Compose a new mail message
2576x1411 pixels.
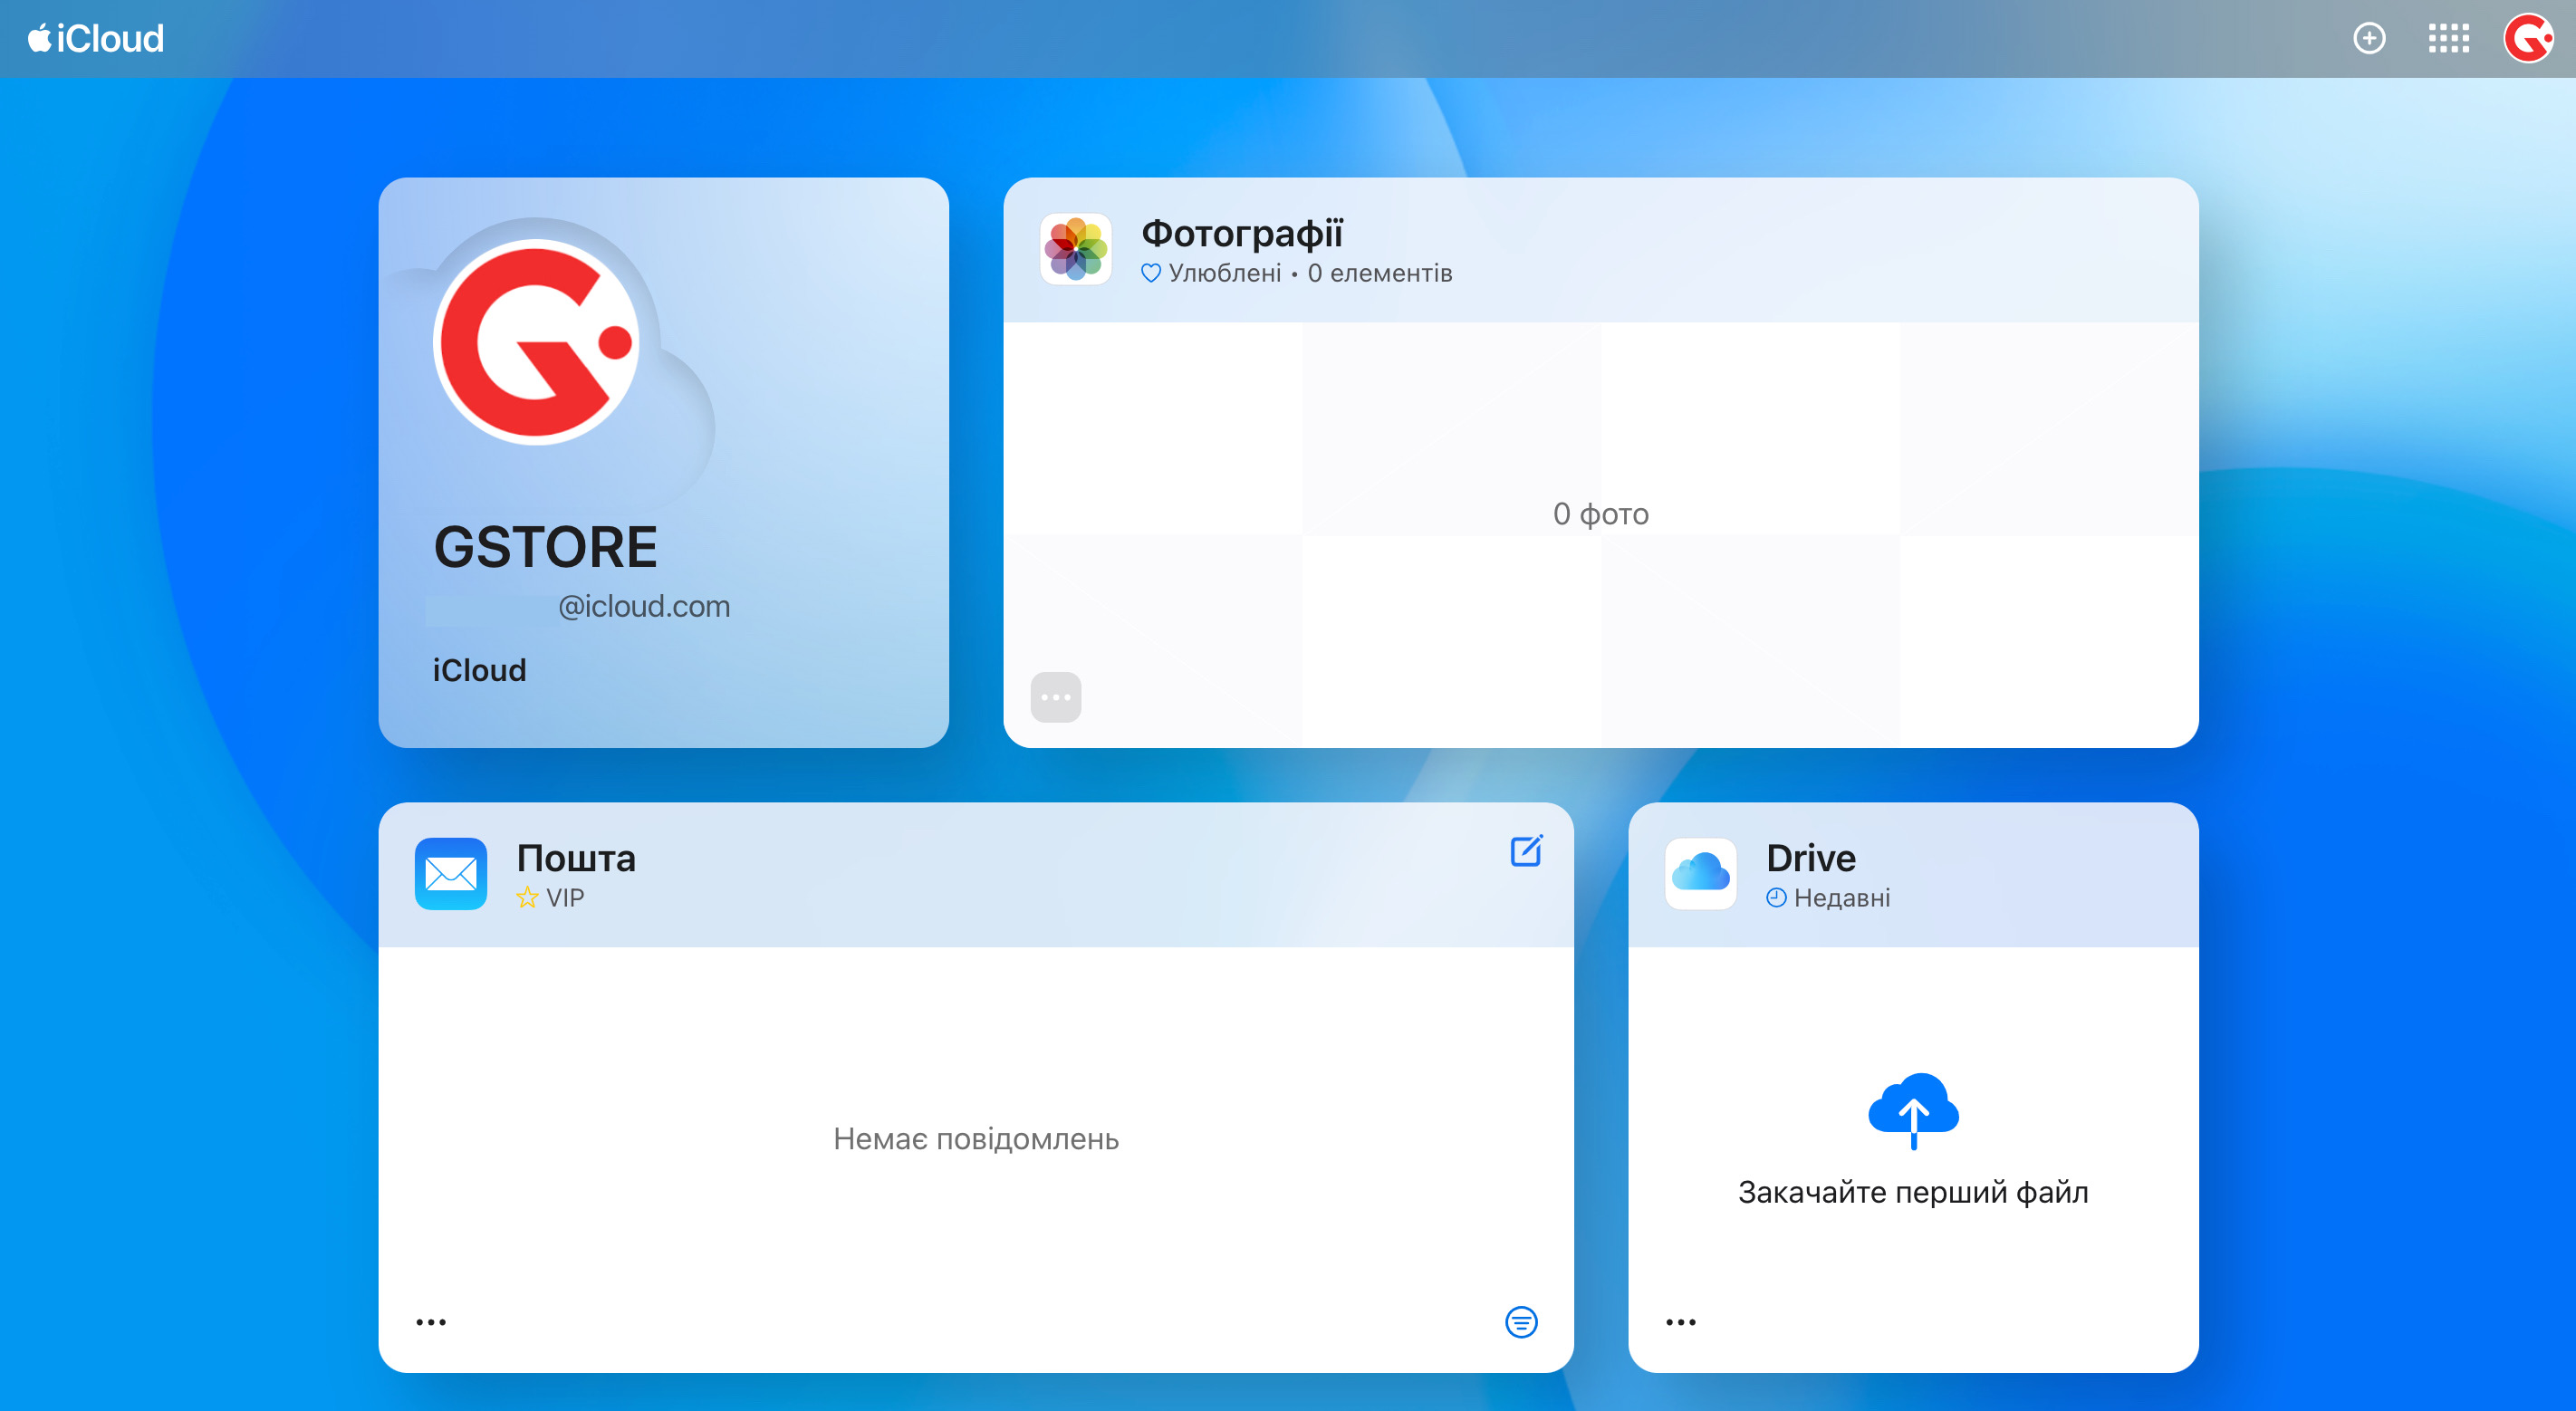pos(1526,851)
